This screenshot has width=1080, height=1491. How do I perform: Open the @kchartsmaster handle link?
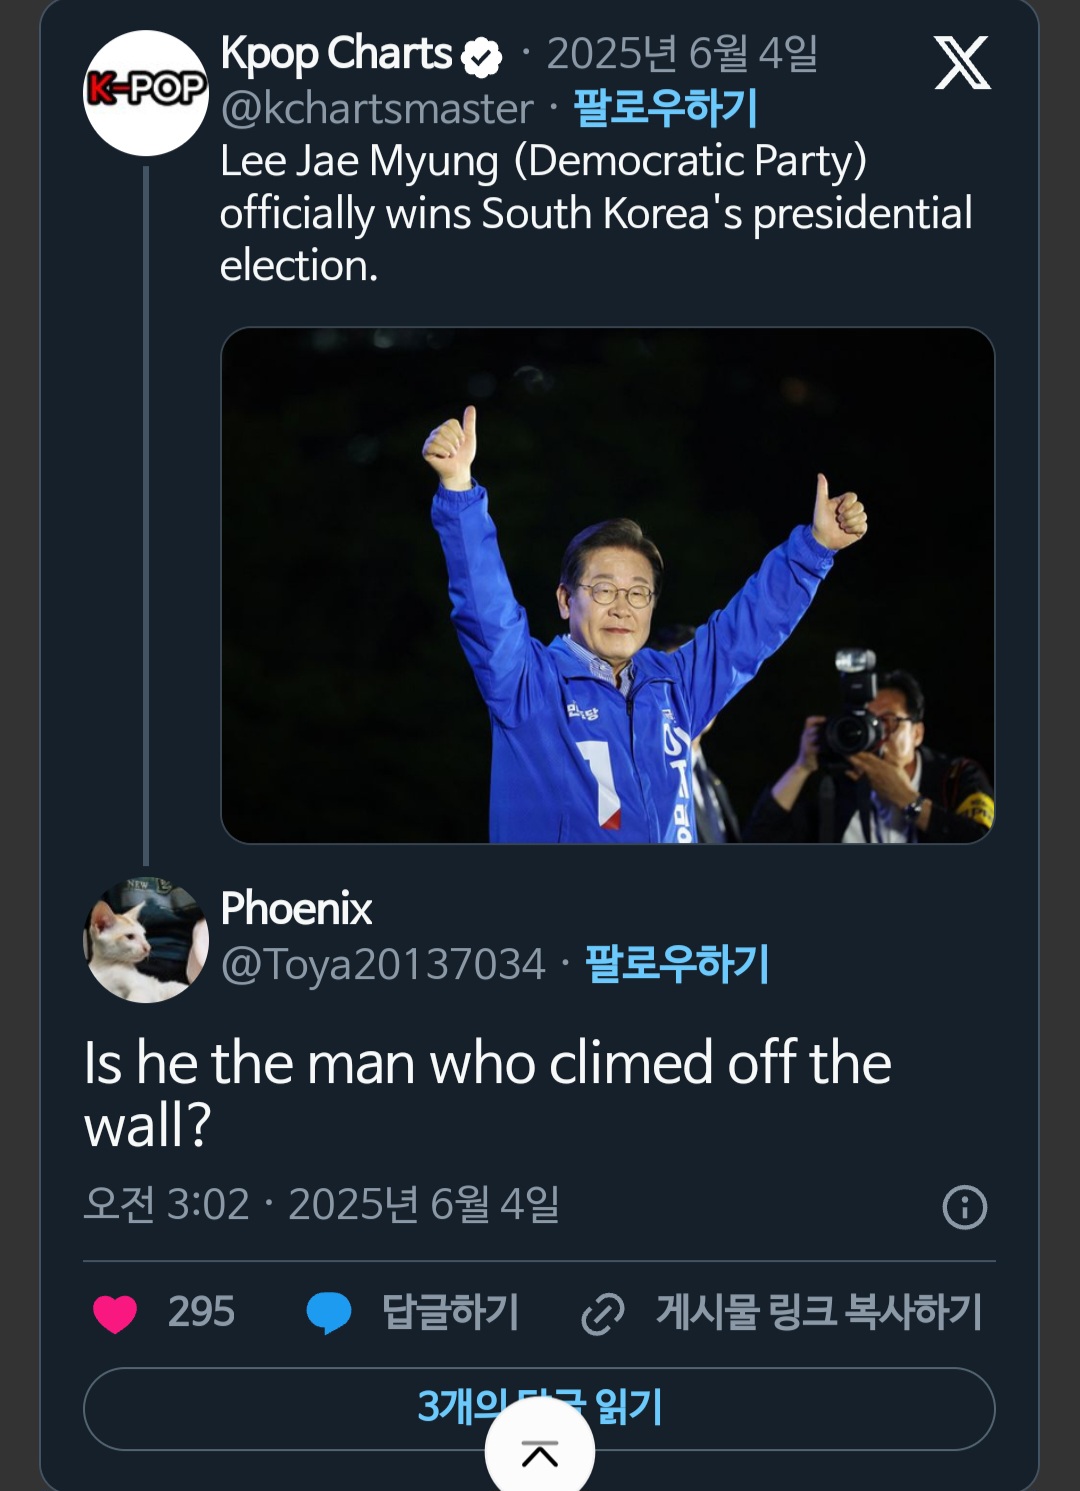(x=377, y=108)
